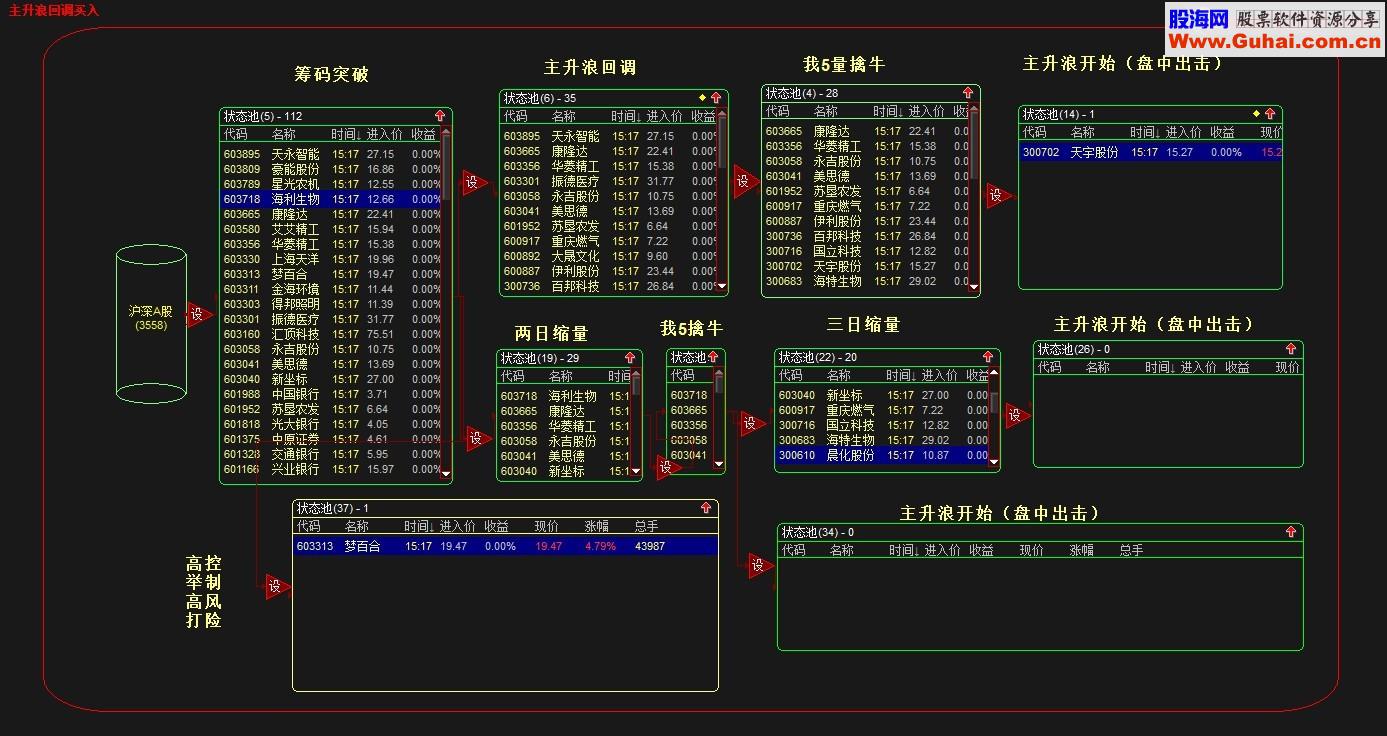This screenshot has height=736, width=1387.
Task: Click scrollbar down arrow in 状态池(5) list
Action: click(446, 473)
